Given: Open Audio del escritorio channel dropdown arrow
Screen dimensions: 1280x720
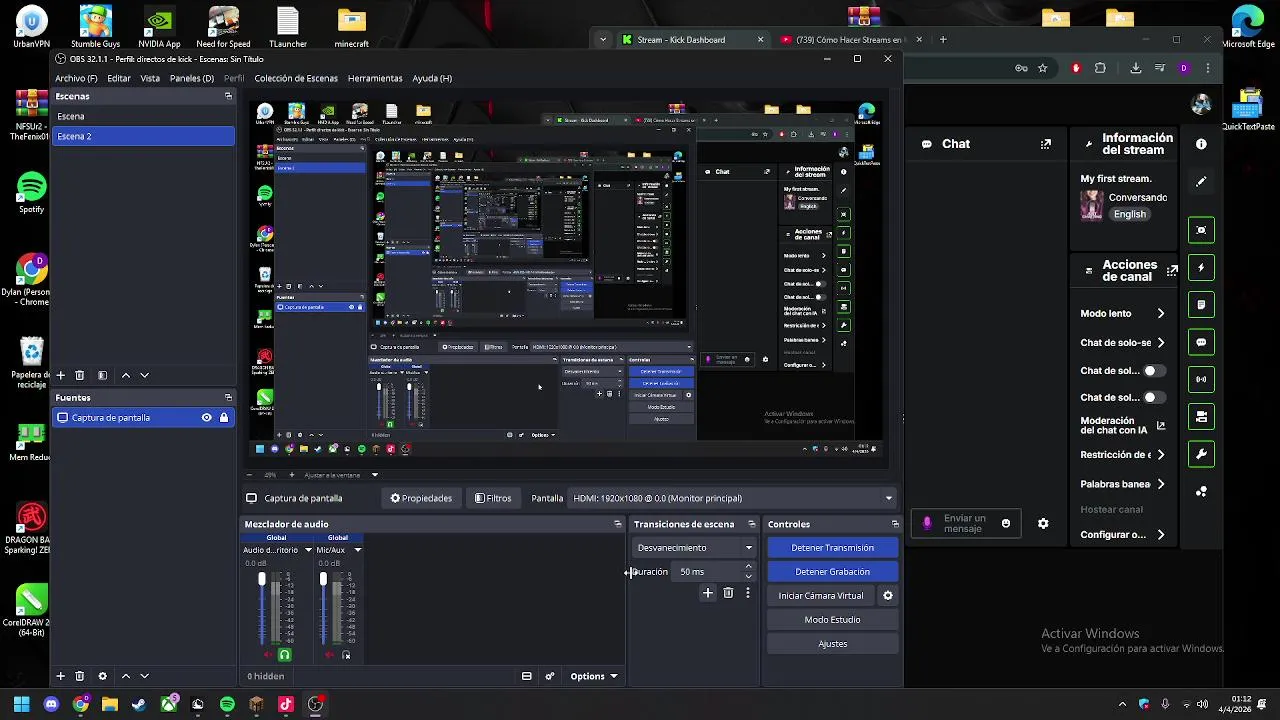Looking at the screenshot, I should 308,550.
